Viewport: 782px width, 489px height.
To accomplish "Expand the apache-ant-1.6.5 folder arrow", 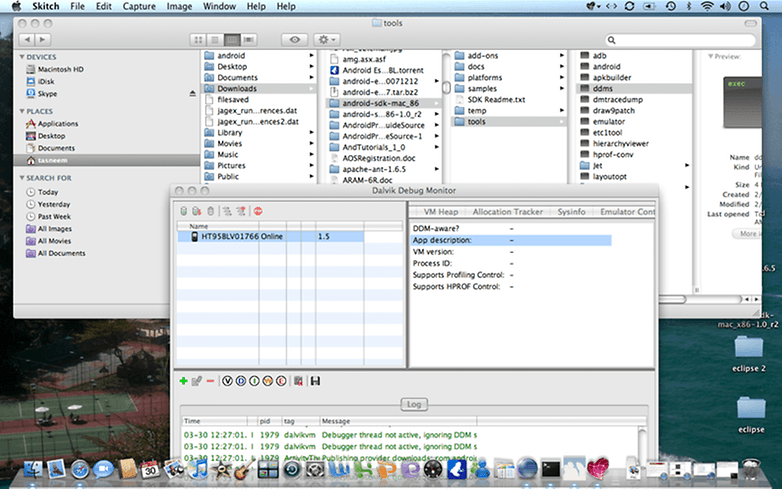I will 437,169.
